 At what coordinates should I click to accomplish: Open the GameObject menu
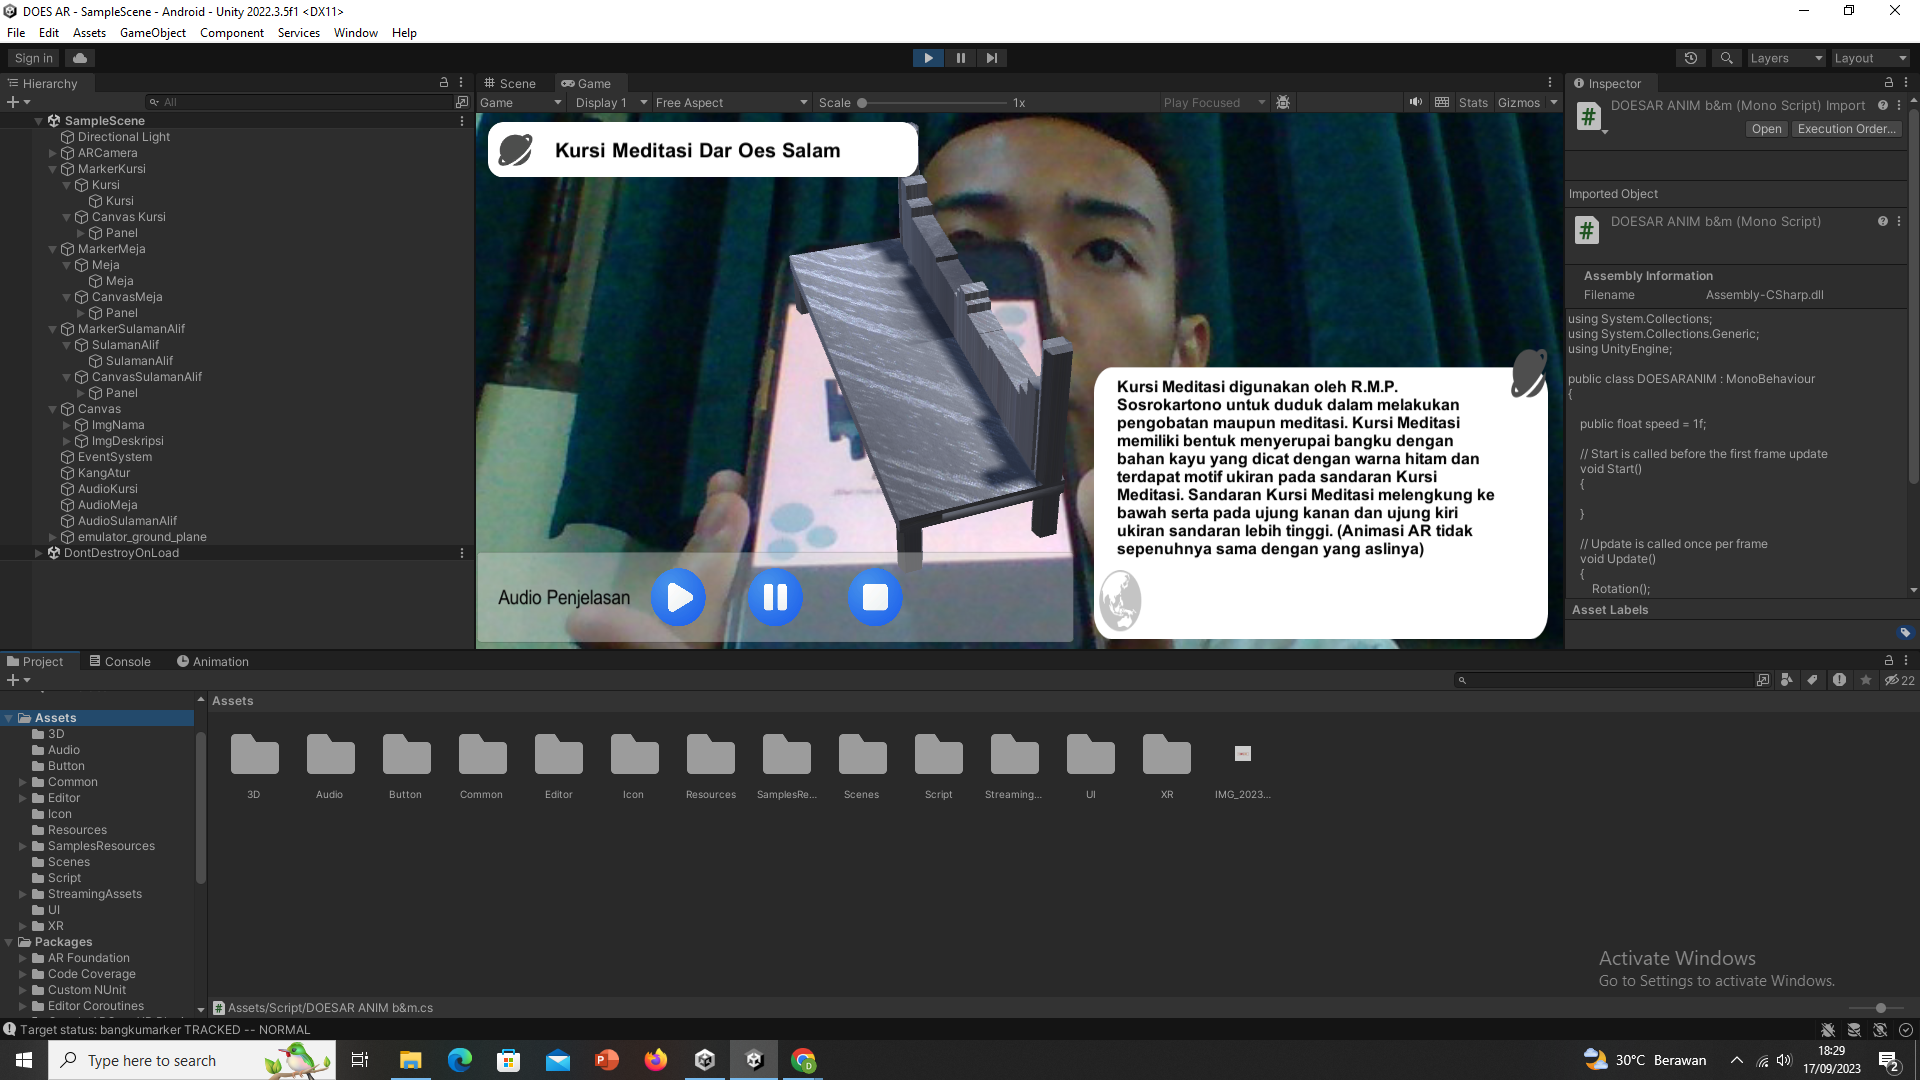pos(152,32)
